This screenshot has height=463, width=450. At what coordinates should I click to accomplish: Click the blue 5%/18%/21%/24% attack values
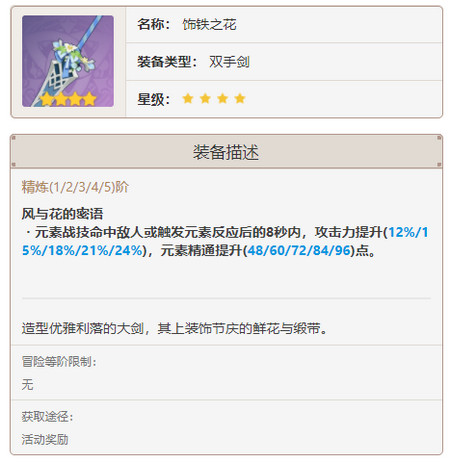pos(82,250)
